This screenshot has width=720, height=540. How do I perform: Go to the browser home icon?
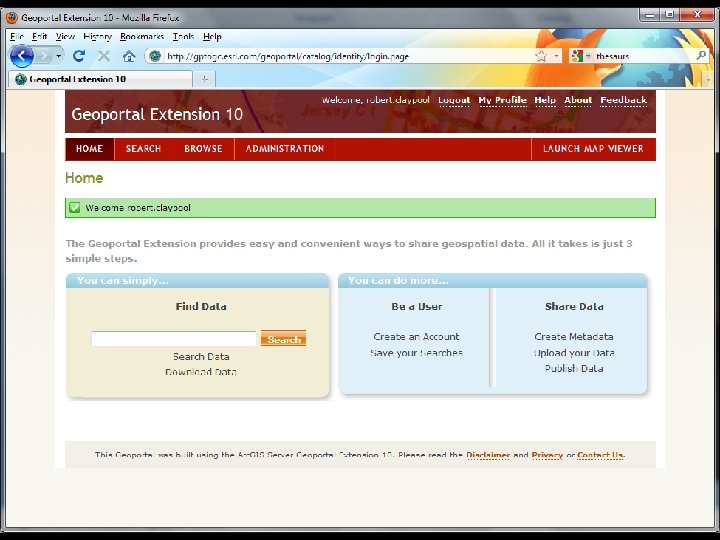[129, 56]
